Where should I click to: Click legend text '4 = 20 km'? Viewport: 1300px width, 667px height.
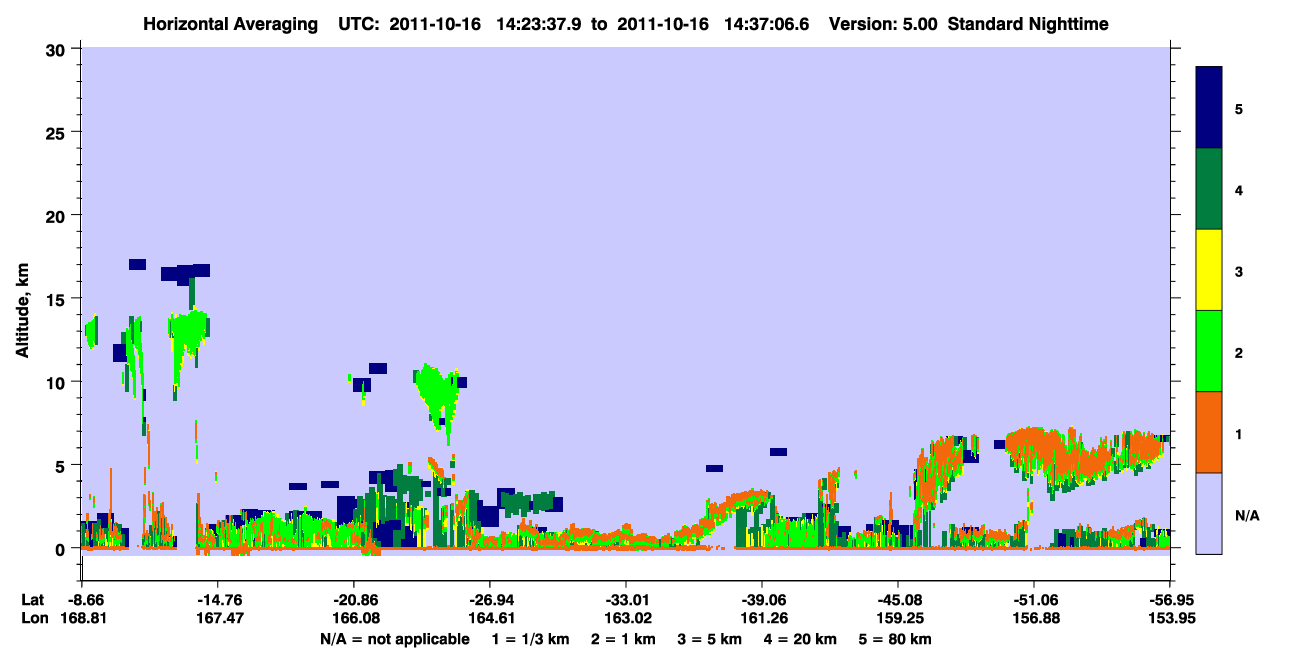tap(799, 639)
